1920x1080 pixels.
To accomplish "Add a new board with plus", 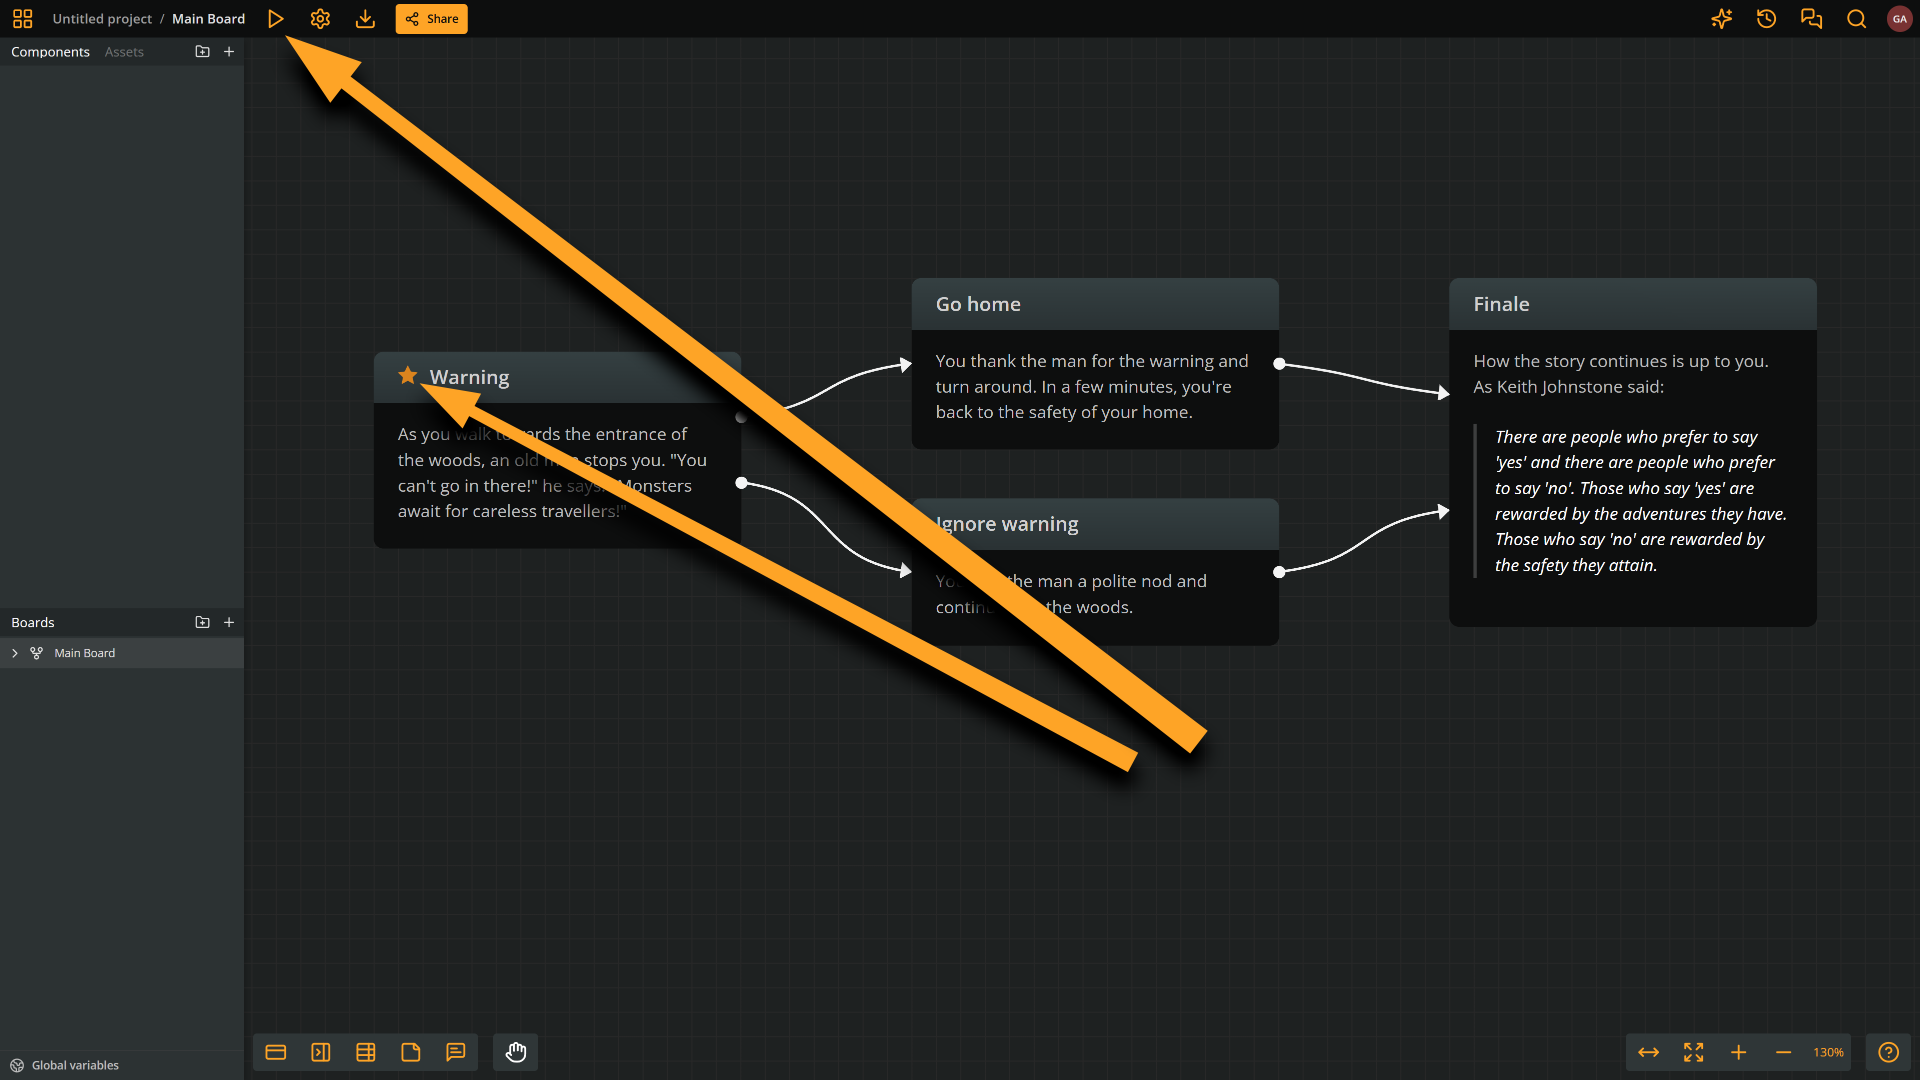I will [229, 622].
